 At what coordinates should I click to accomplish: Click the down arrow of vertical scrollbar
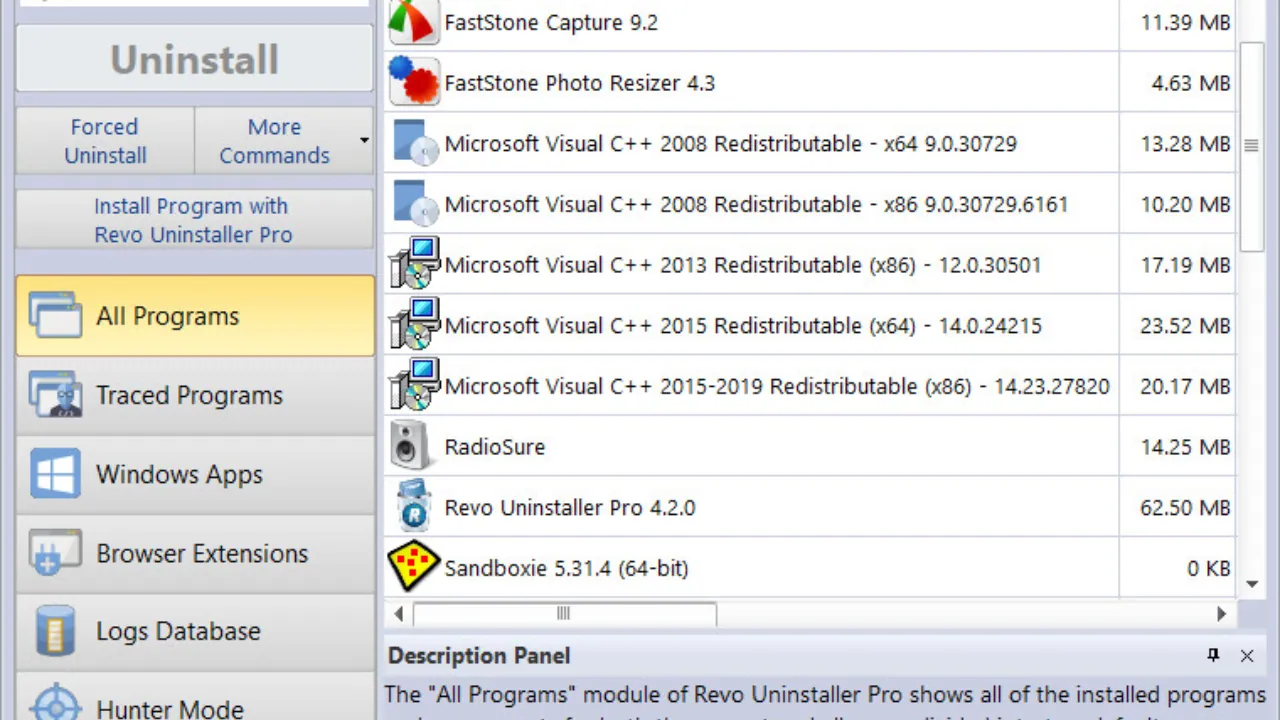pos(1251,584)
